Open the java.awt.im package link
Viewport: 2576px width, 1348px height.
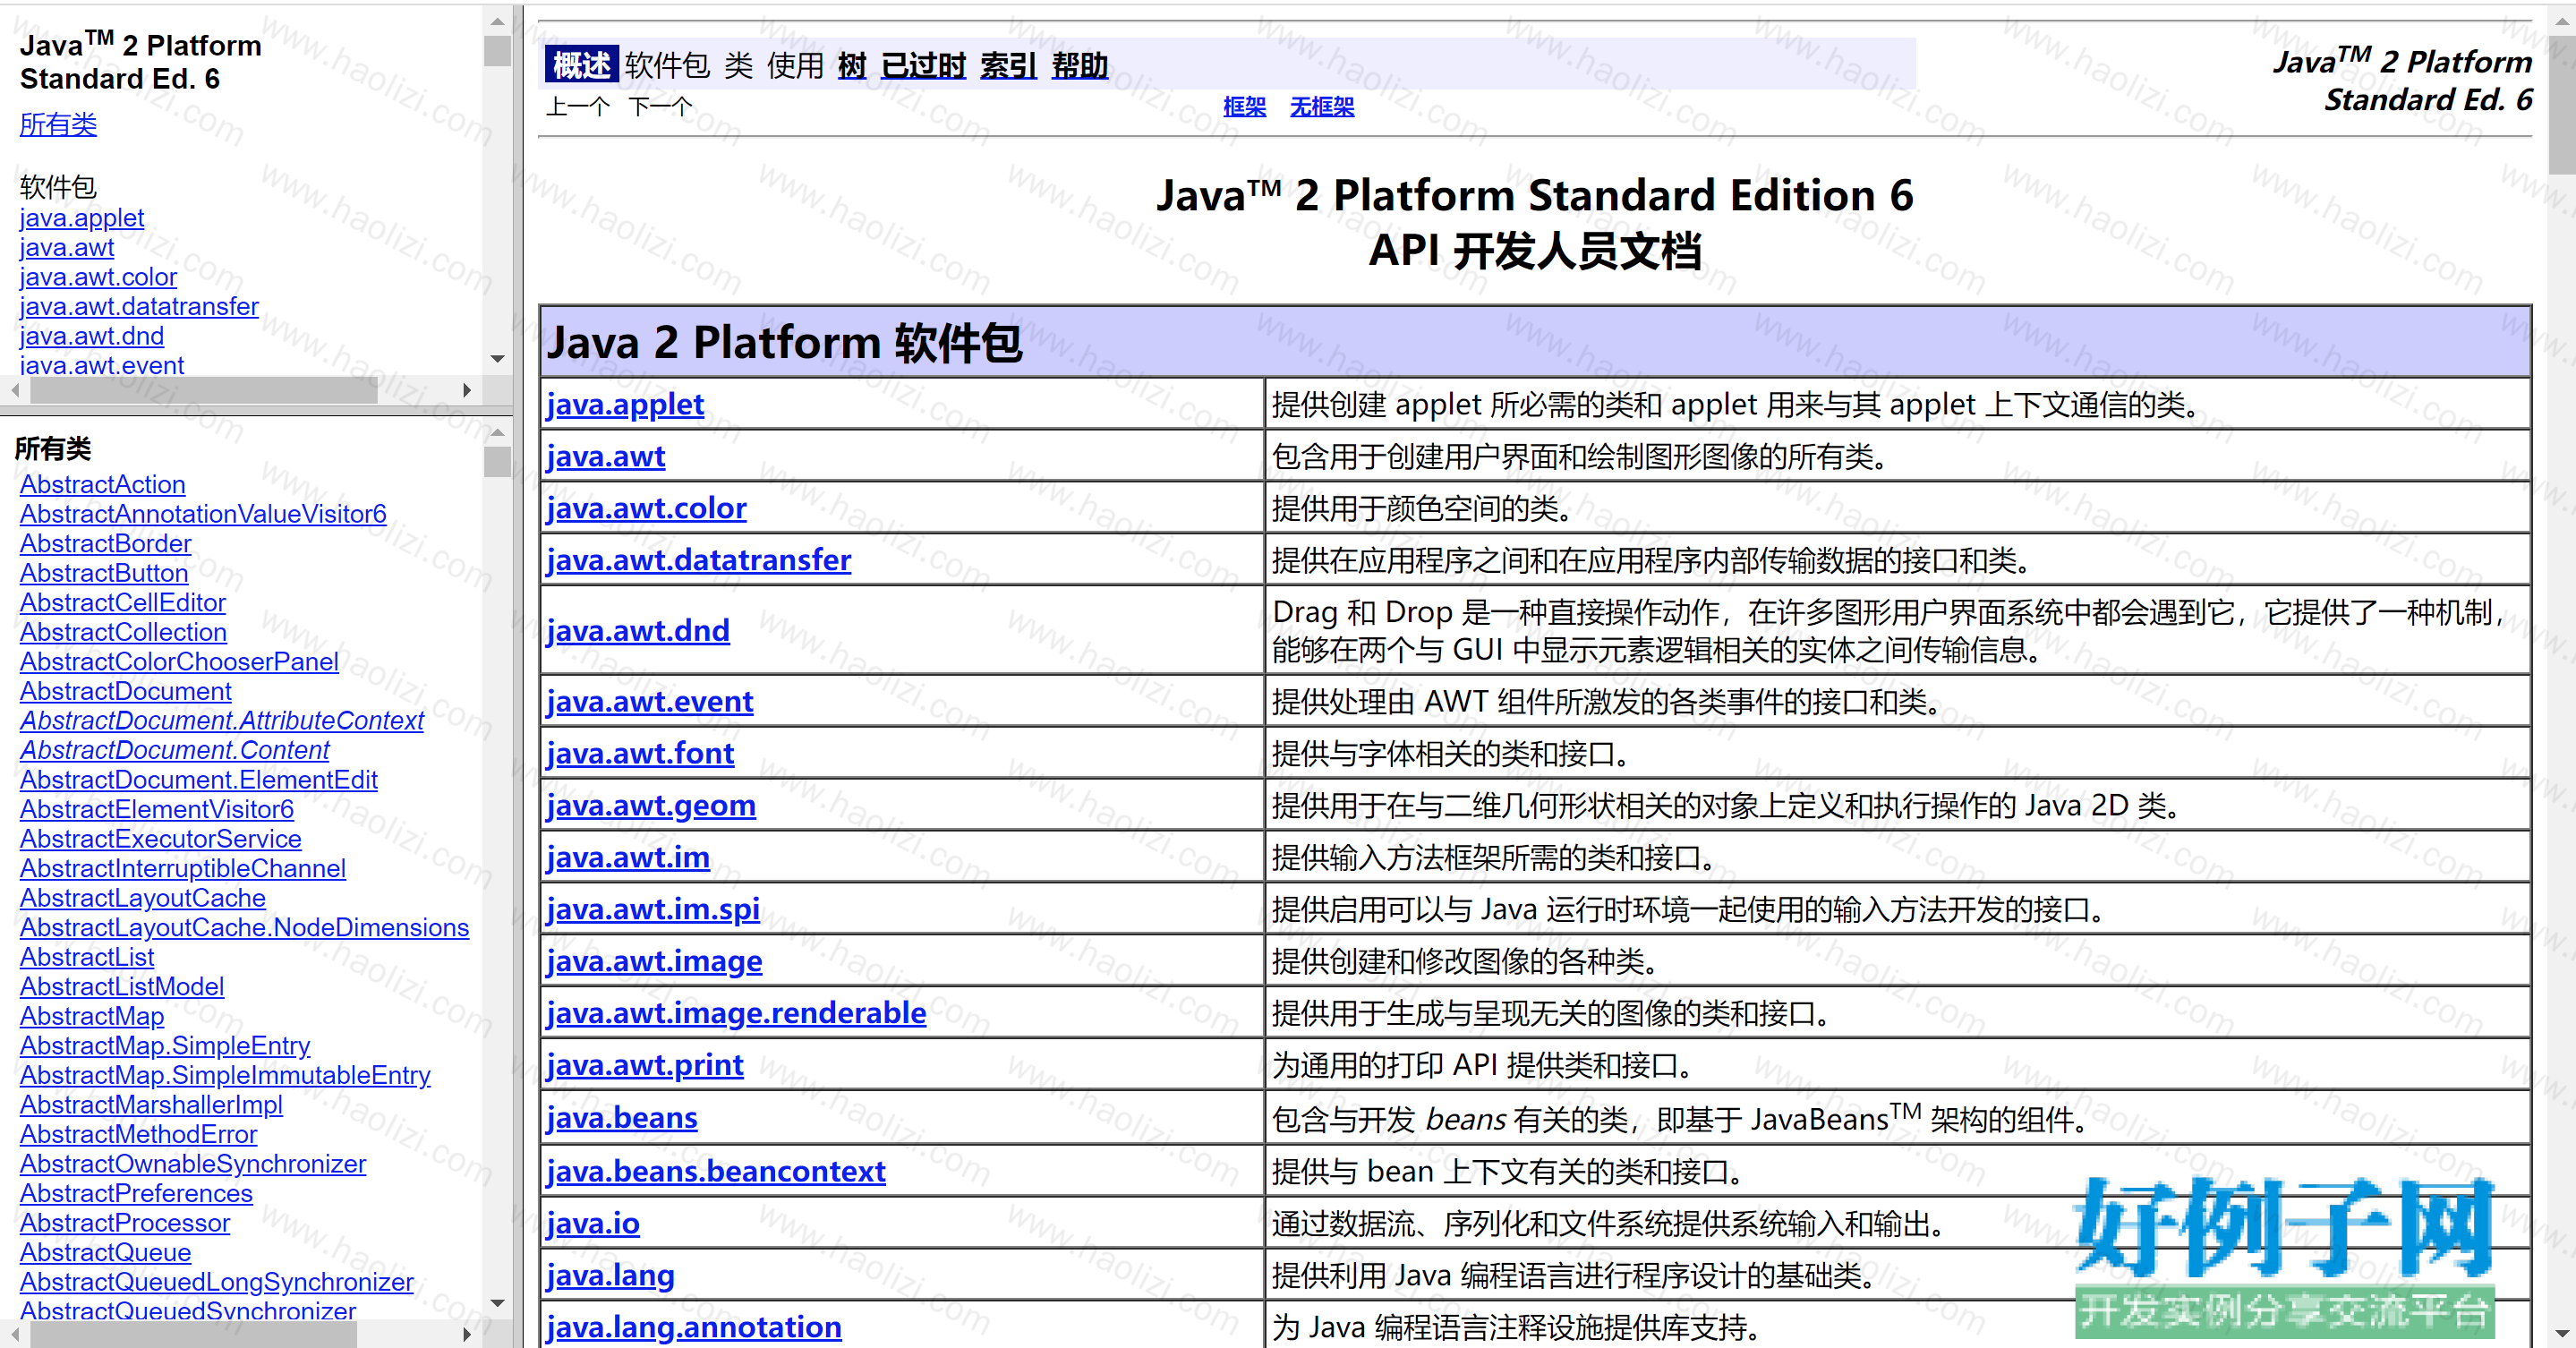click(628, 858)
